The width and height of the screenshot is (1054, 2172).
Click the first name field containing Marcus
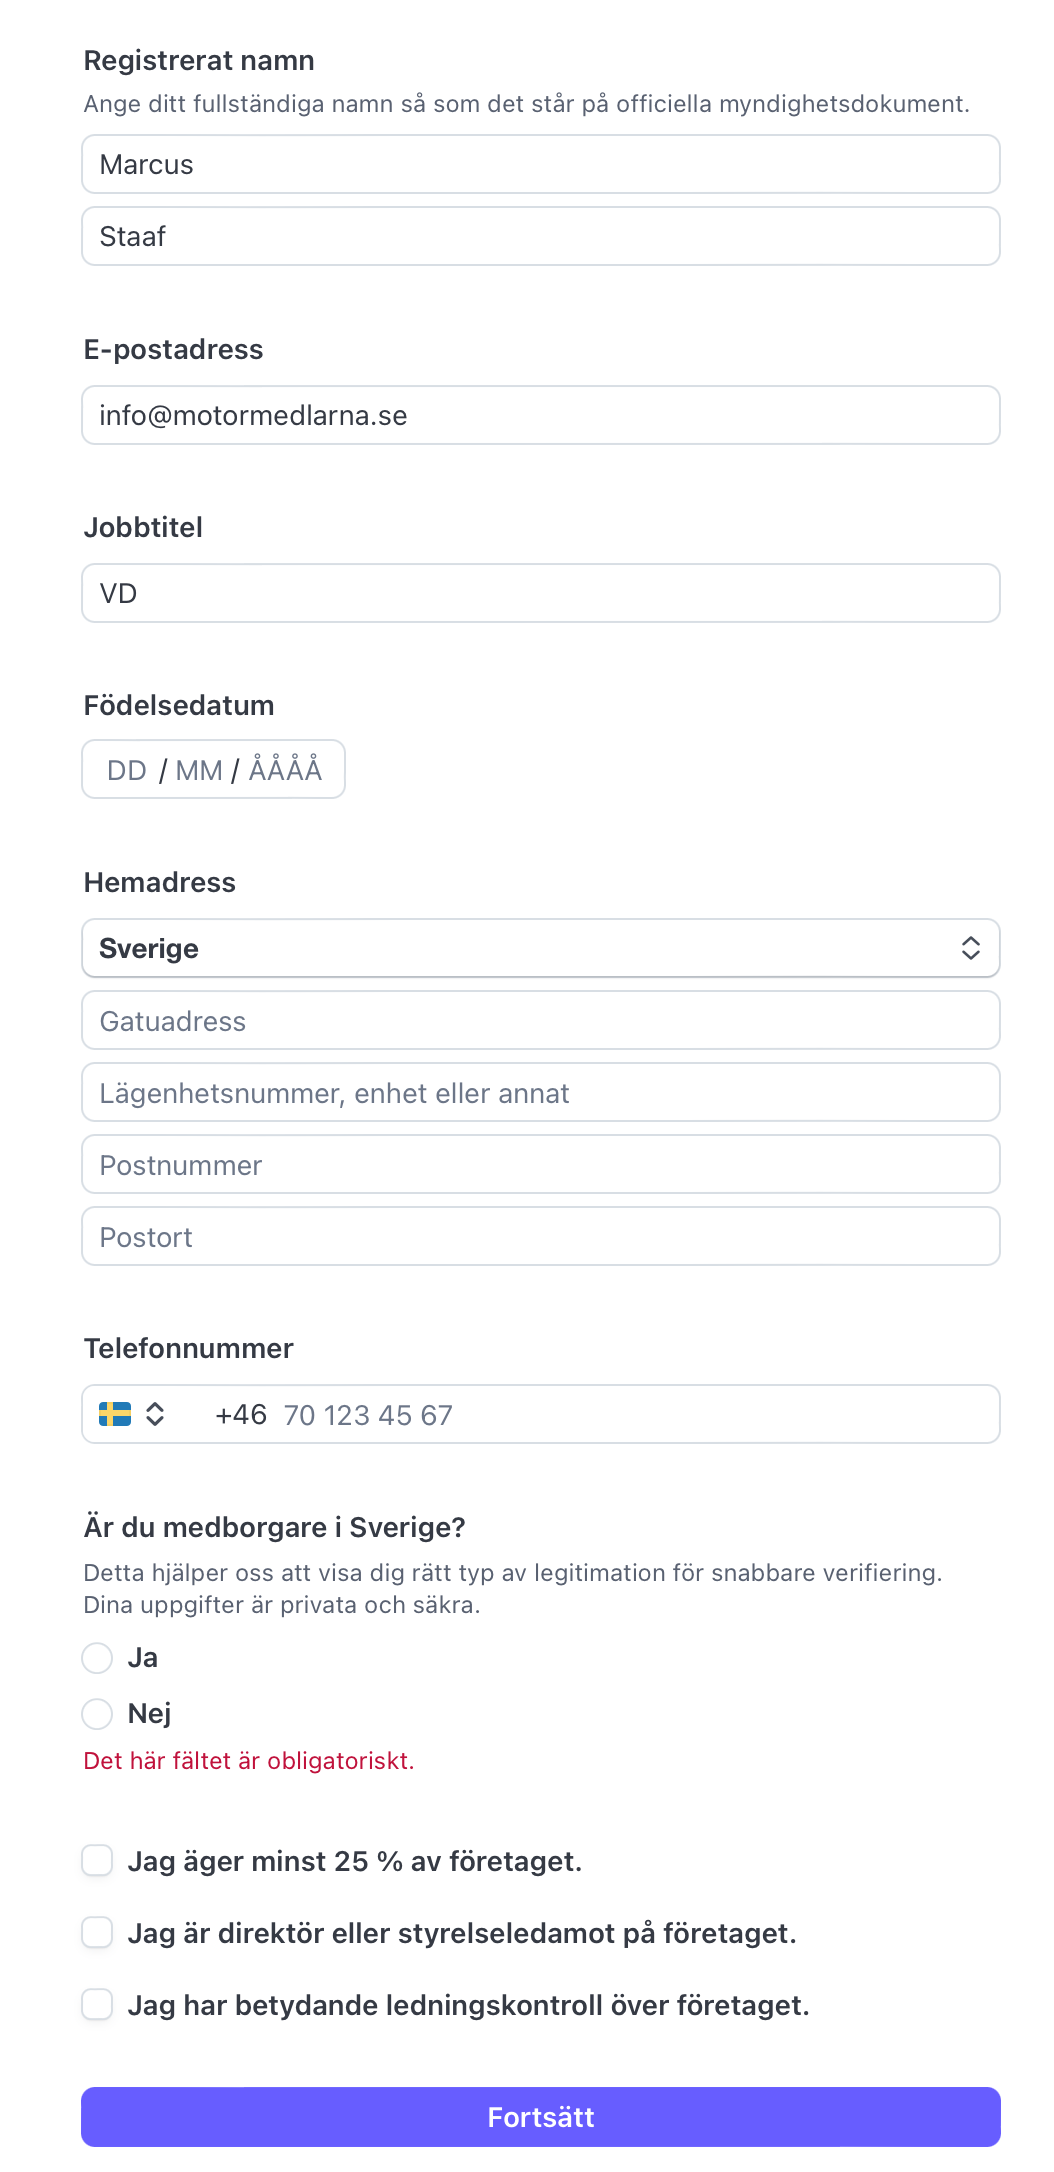[540, 164]
